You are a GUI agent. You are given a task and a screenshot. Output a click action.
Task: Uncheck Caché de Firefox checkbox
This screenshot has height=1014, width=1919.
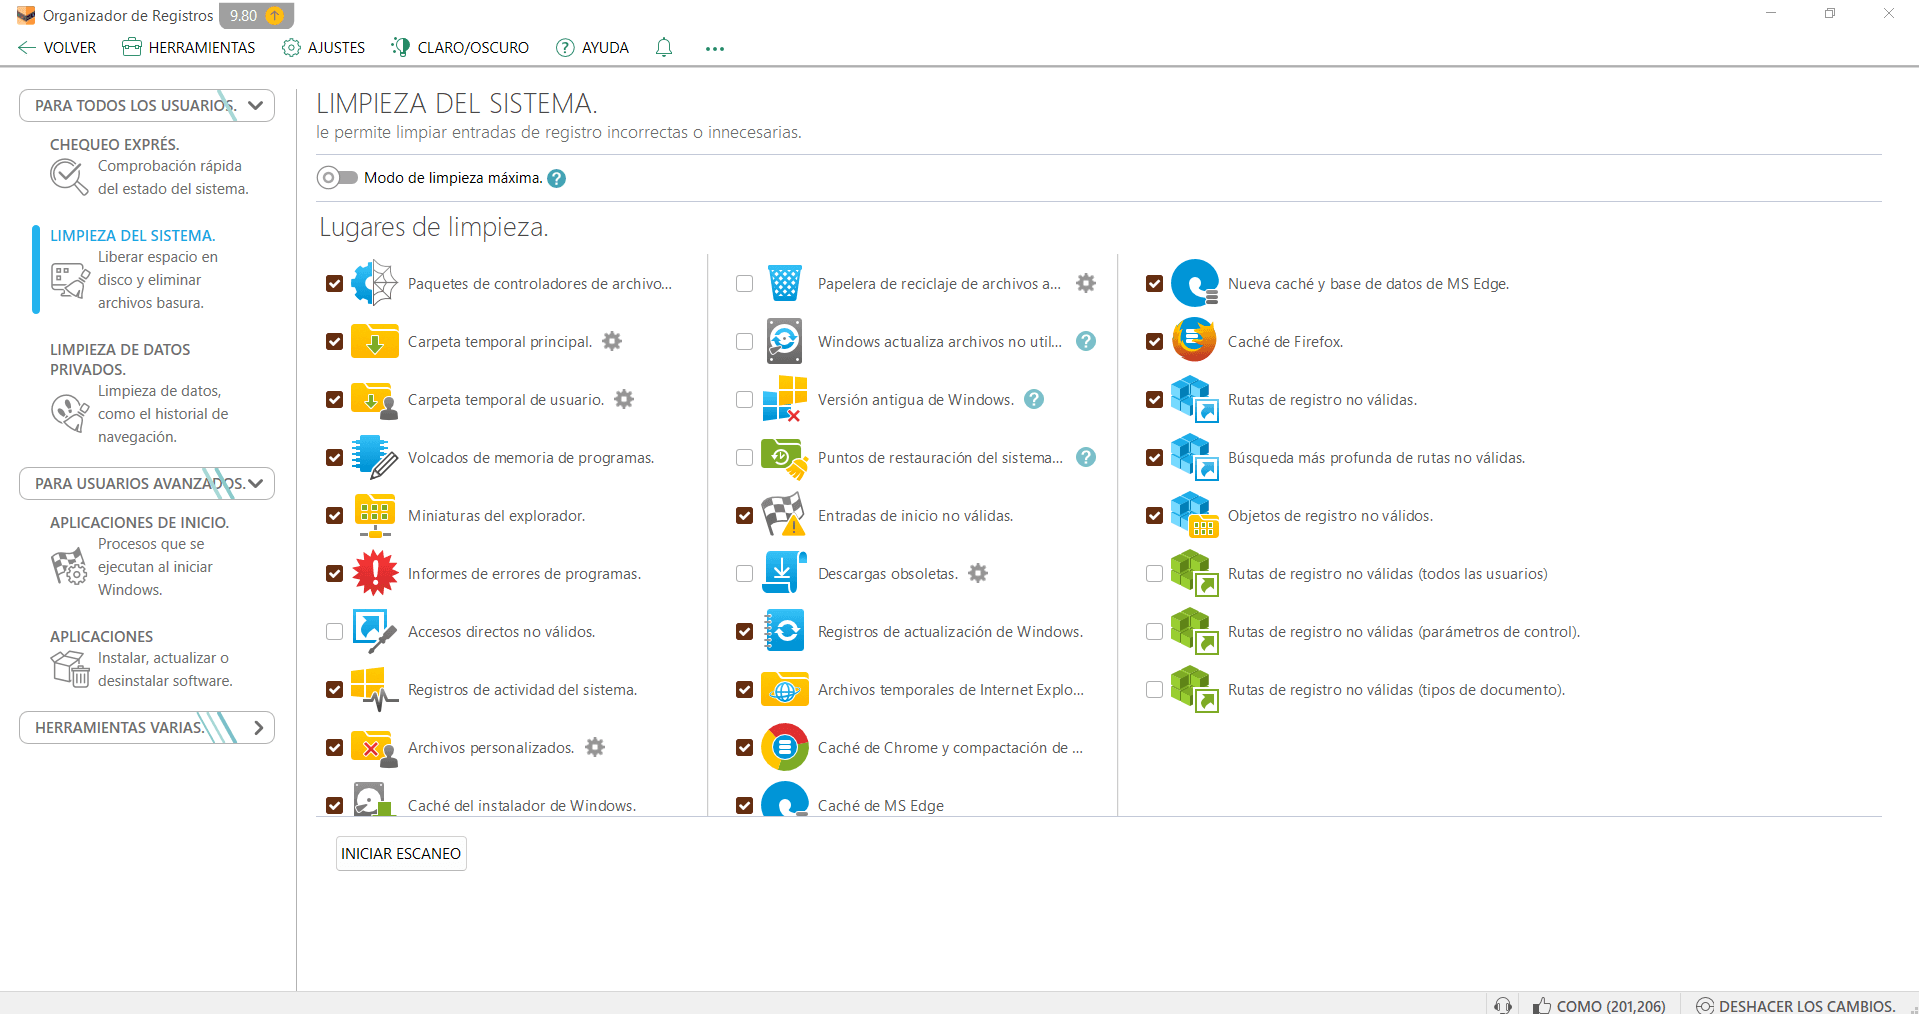[x=1154, y=341]
